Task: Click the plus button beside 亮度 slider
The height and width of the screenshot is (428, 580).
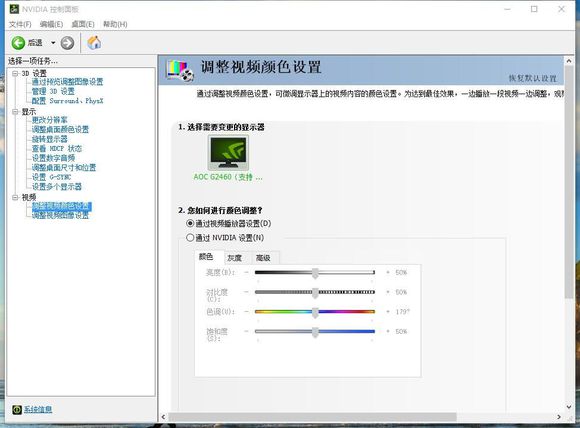Action: tap(388, 273)
